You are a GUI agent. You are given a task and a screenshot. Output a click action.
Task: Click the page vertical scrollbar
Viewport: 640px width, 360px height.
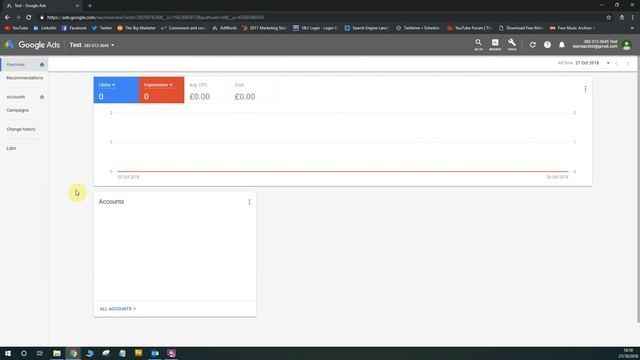tap(638, 188)
